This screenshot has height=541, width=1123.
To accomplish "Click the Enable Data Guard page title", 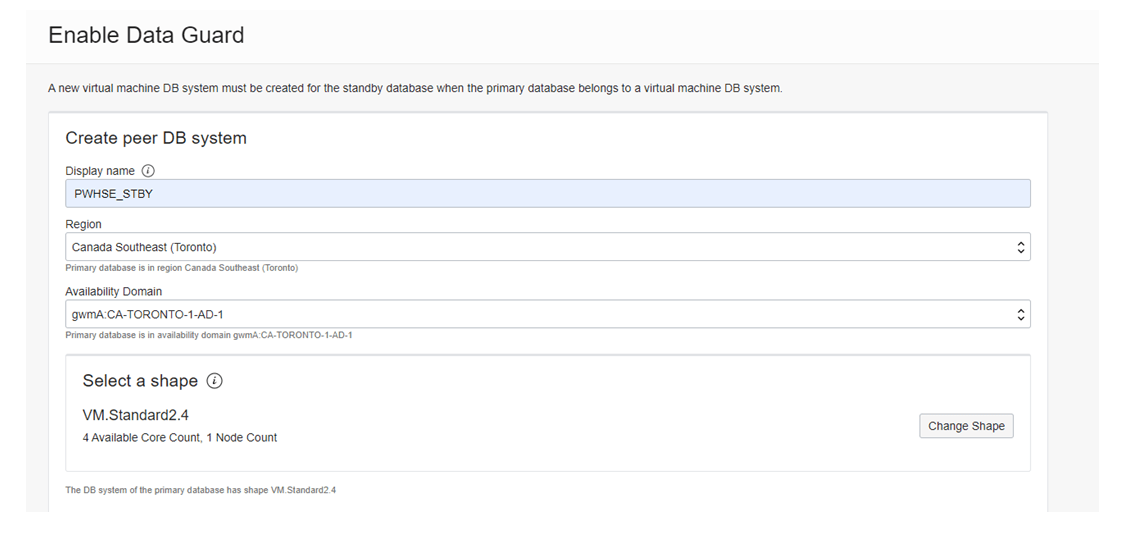I will (x=146, y=35).
